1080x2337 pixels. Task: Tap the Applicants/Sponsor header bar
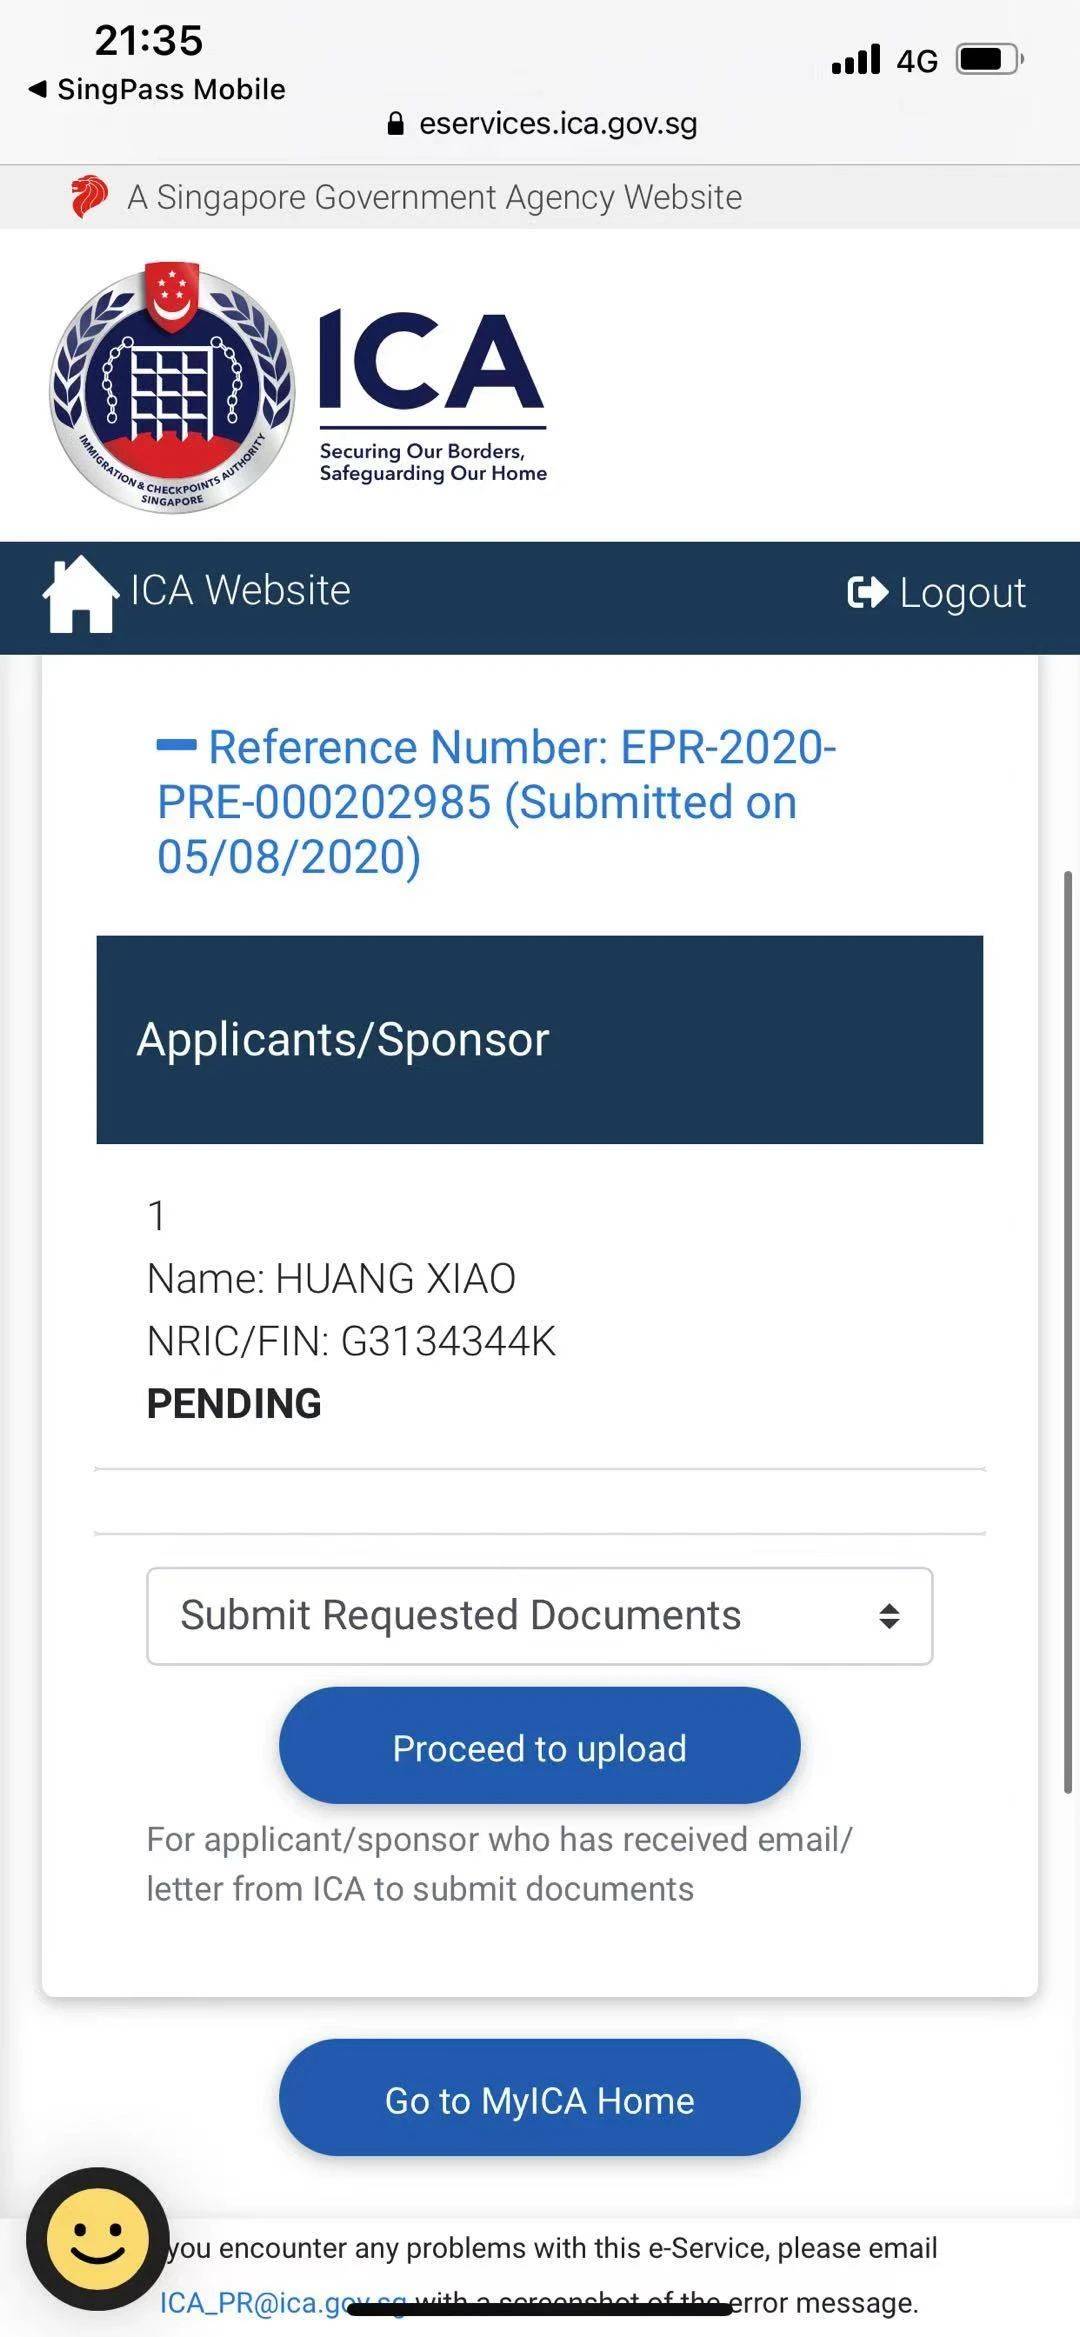[539, 1040]
